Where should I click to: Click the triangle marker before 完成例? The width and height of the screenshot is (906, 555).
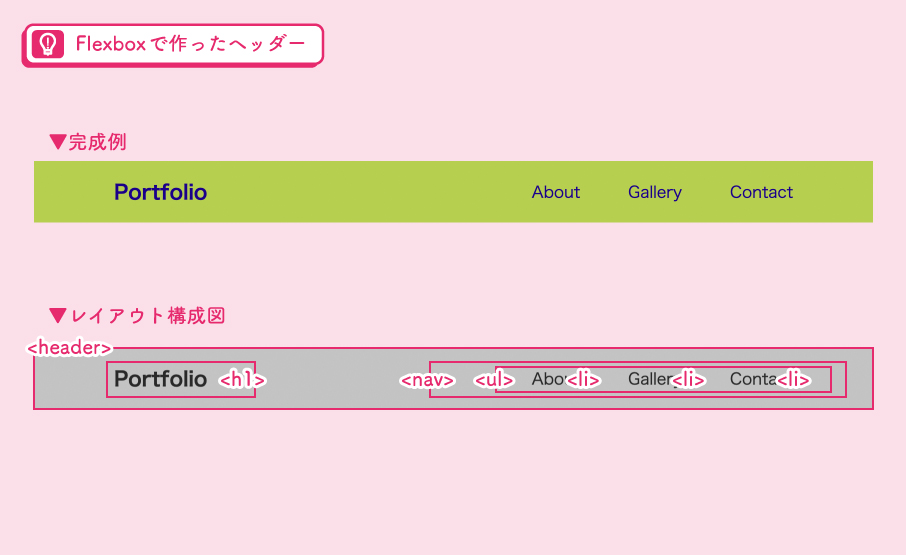pyautogui.click(x=57, y=142)
